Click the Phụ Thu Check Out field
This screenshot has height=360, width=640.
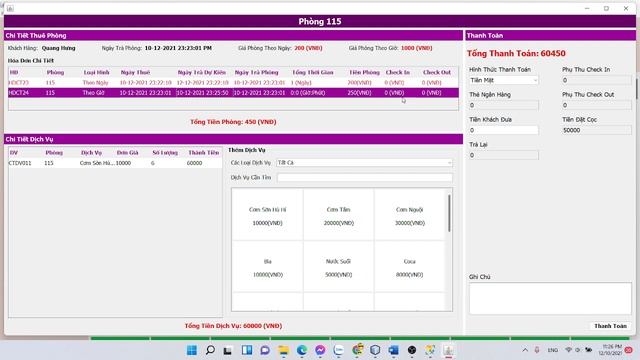coord(597,105)
